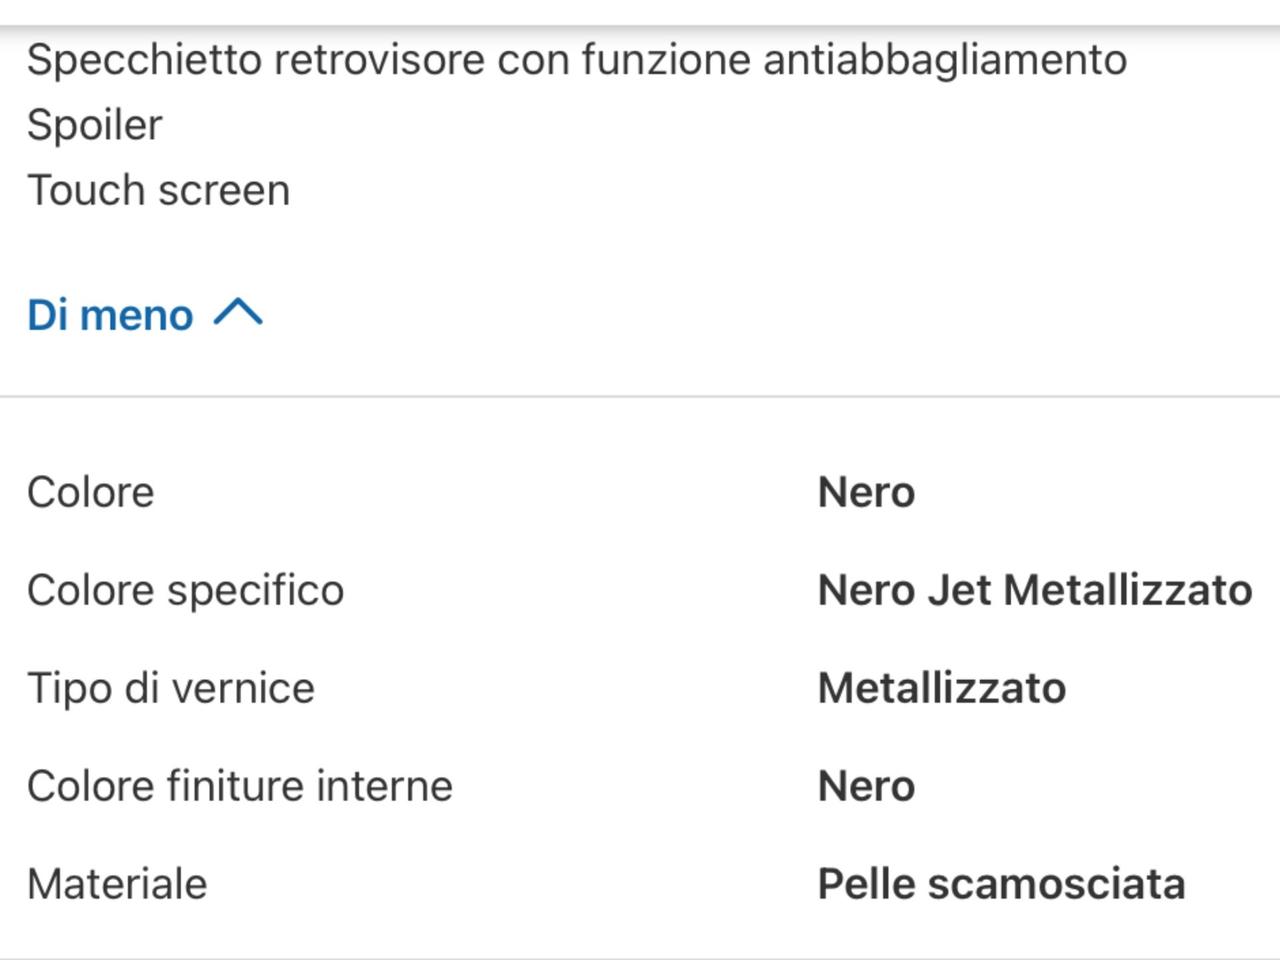The height and width of the screenshot is (960, 1280).
Task: Click the Colore finiture interne label
Action: (x=240, y=786)
